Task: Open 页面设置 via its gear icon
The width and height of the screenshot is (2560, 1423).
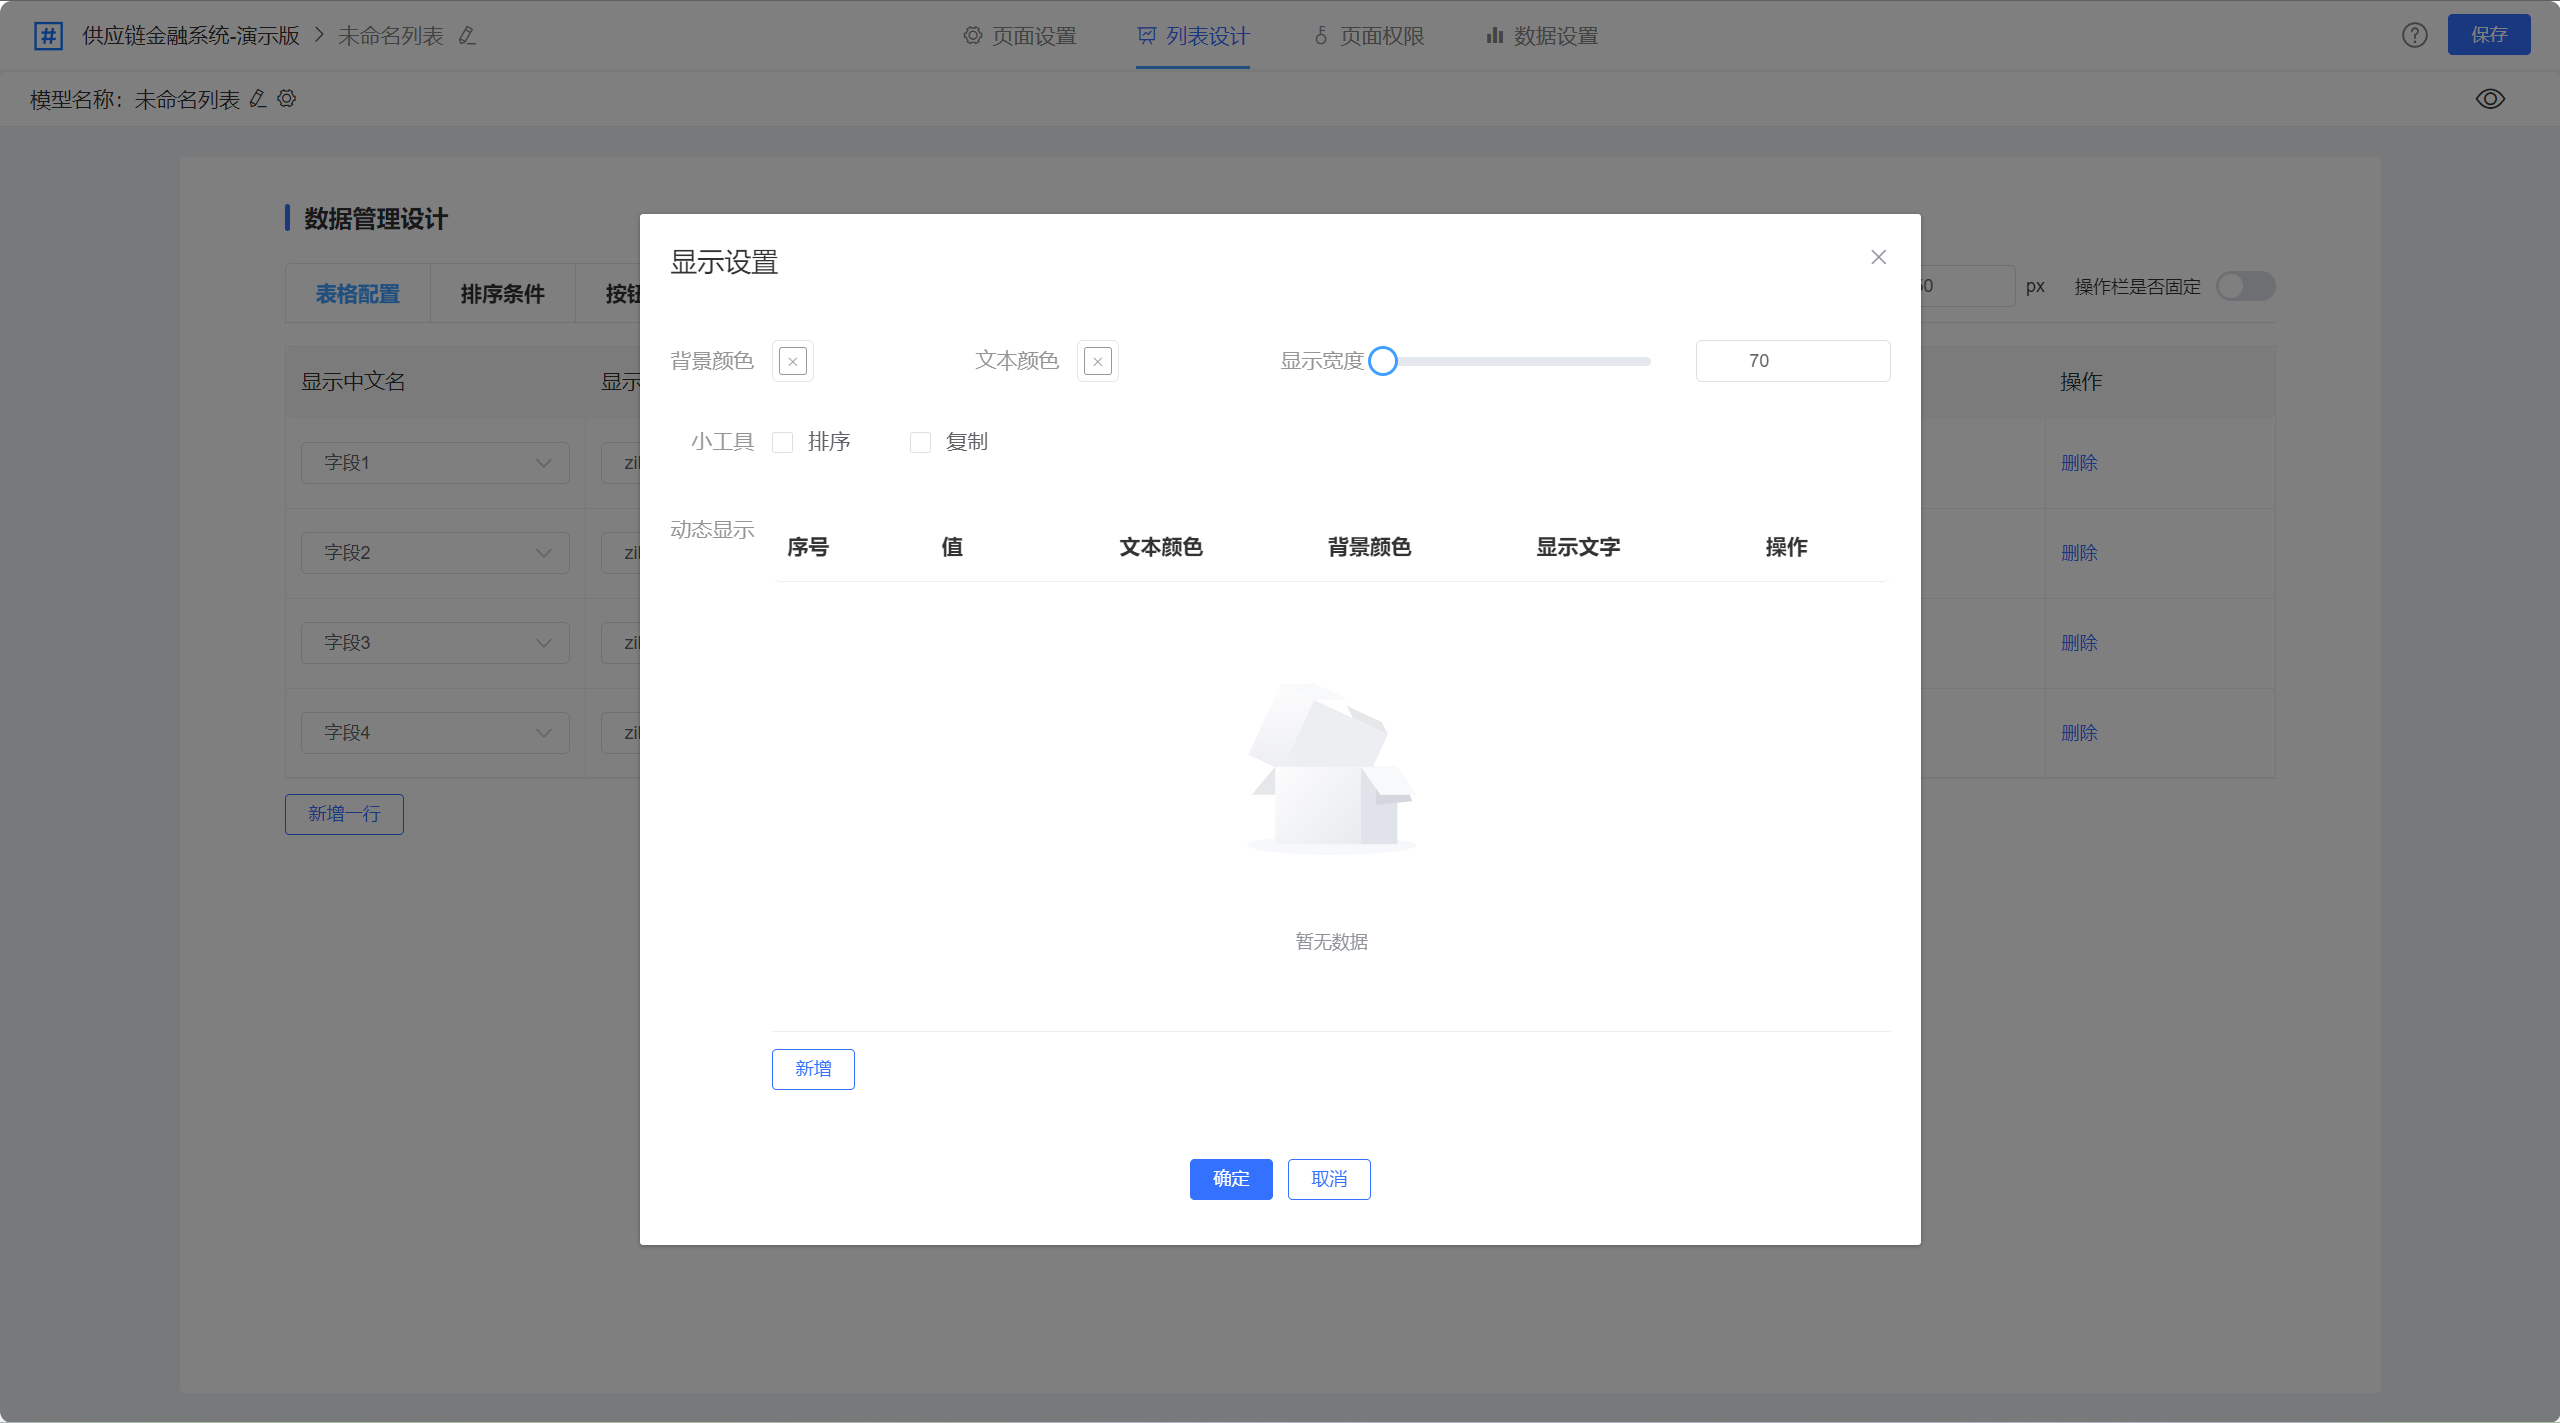Action: (x=971, y=36)
